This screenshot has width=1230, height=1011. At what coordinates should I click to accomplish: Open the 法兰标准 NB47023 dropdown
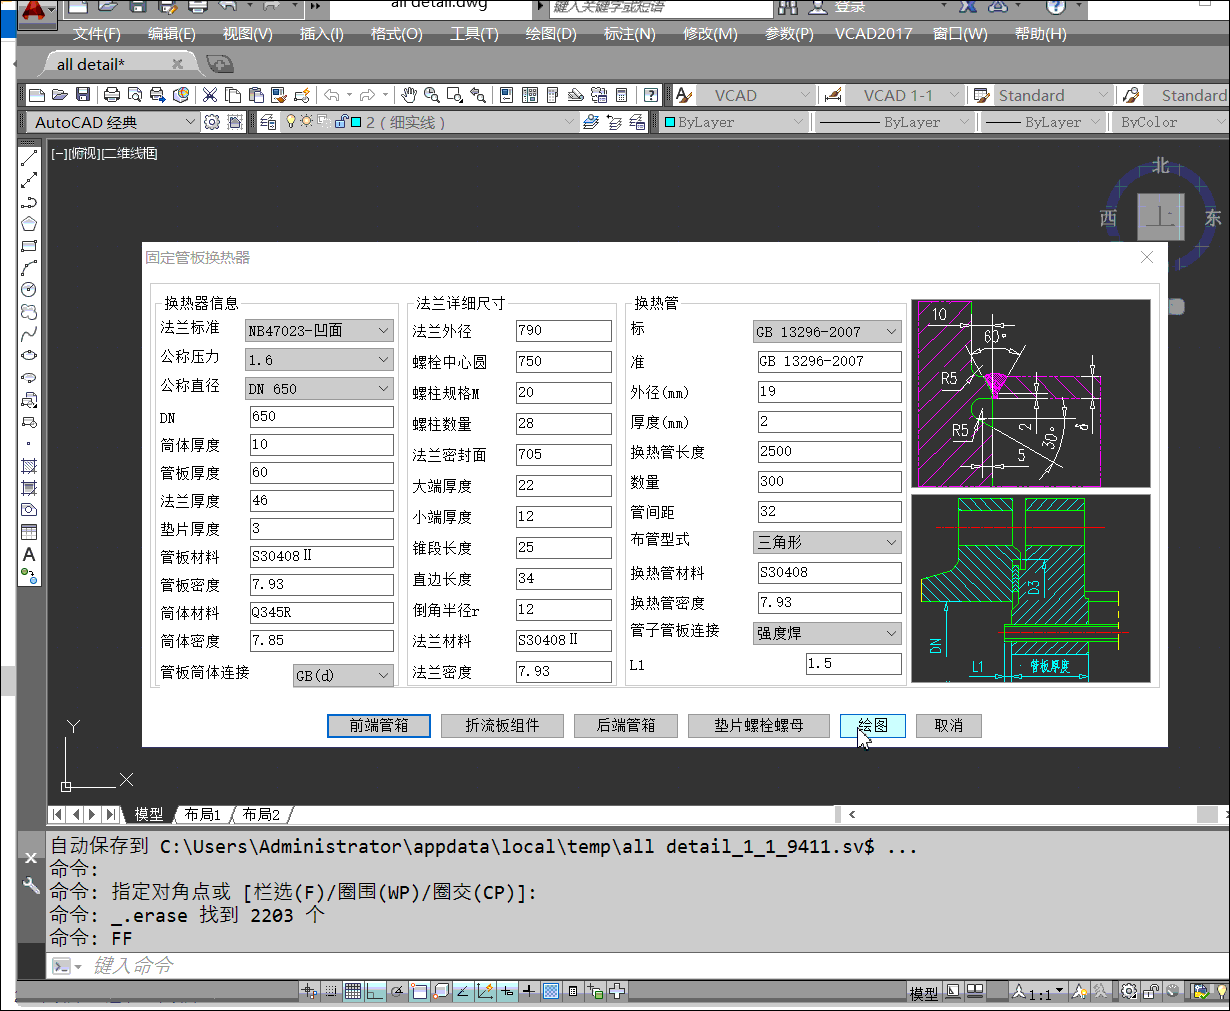coord(319,330)
